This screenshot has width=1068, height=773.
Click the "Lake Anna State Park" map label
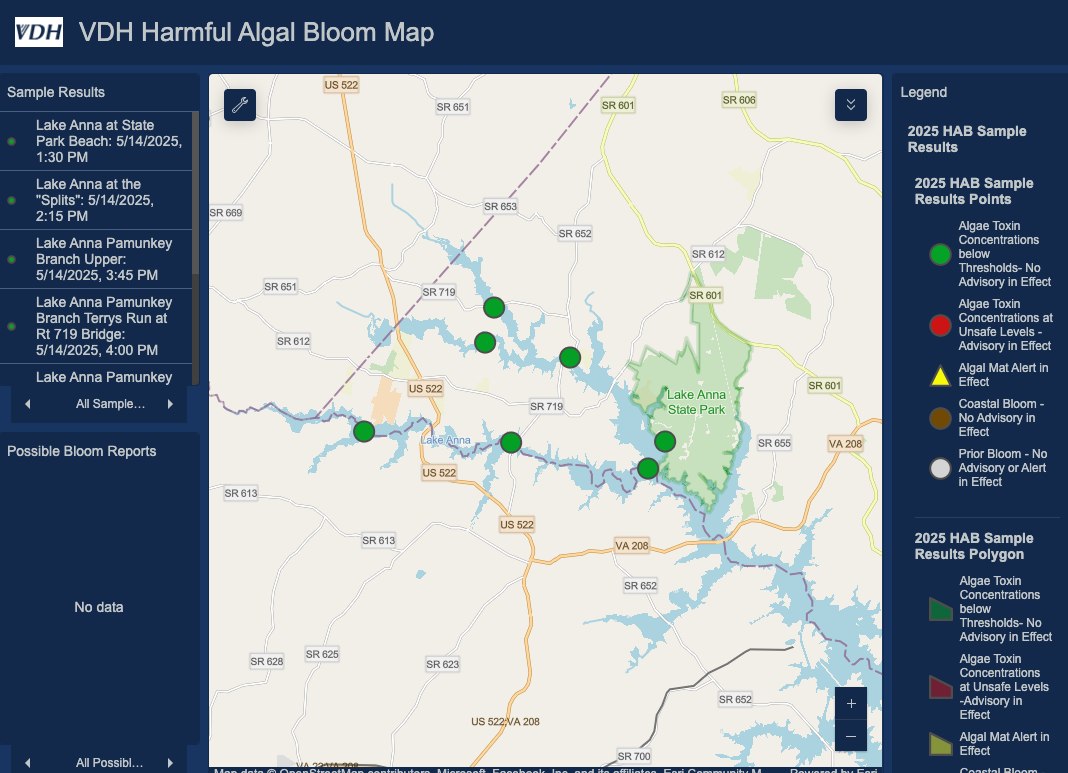(x=696, y=402)
